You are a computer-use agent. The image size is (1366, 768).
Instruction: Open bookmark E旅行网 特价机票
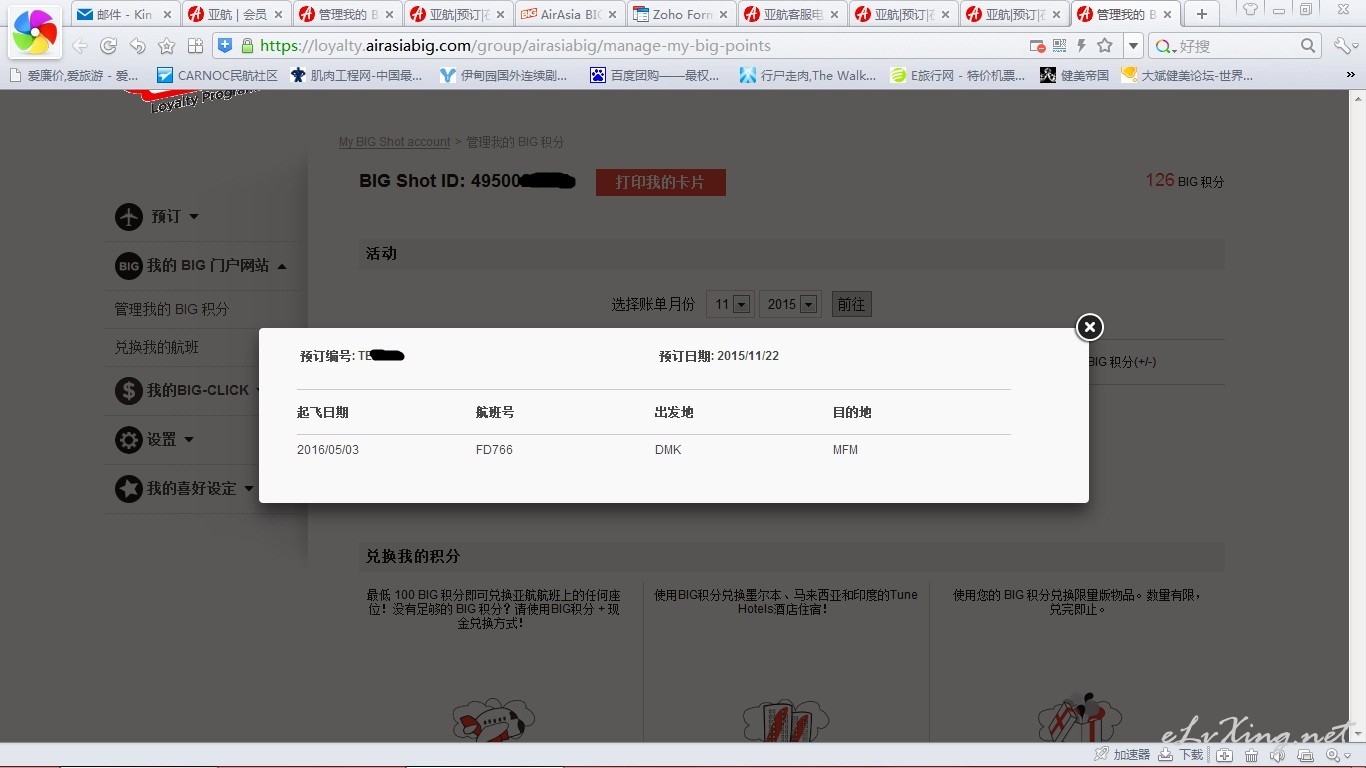(x=958, y=75)
